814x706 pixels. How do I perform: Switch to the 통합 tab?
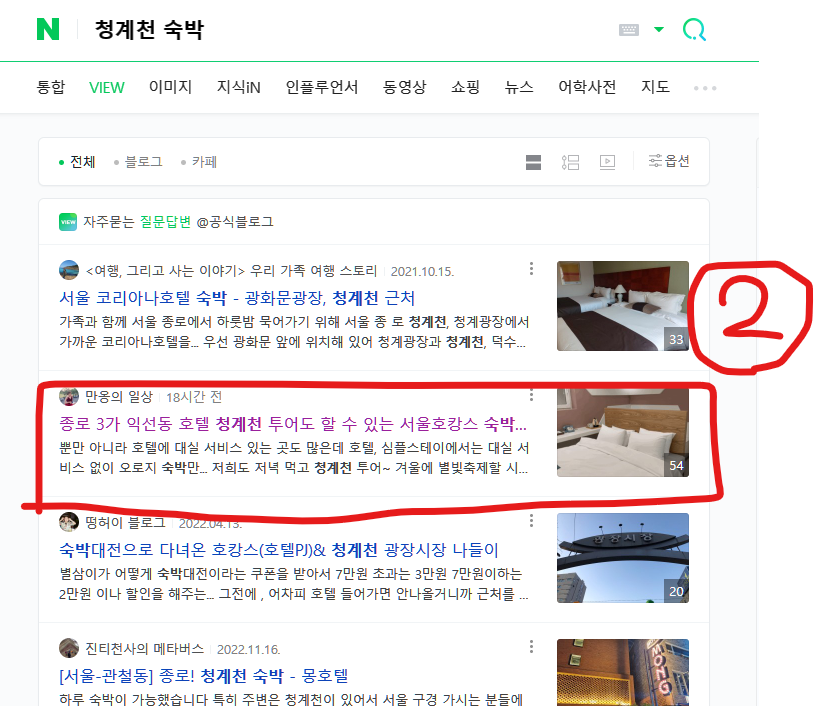(x=51, y=87)
